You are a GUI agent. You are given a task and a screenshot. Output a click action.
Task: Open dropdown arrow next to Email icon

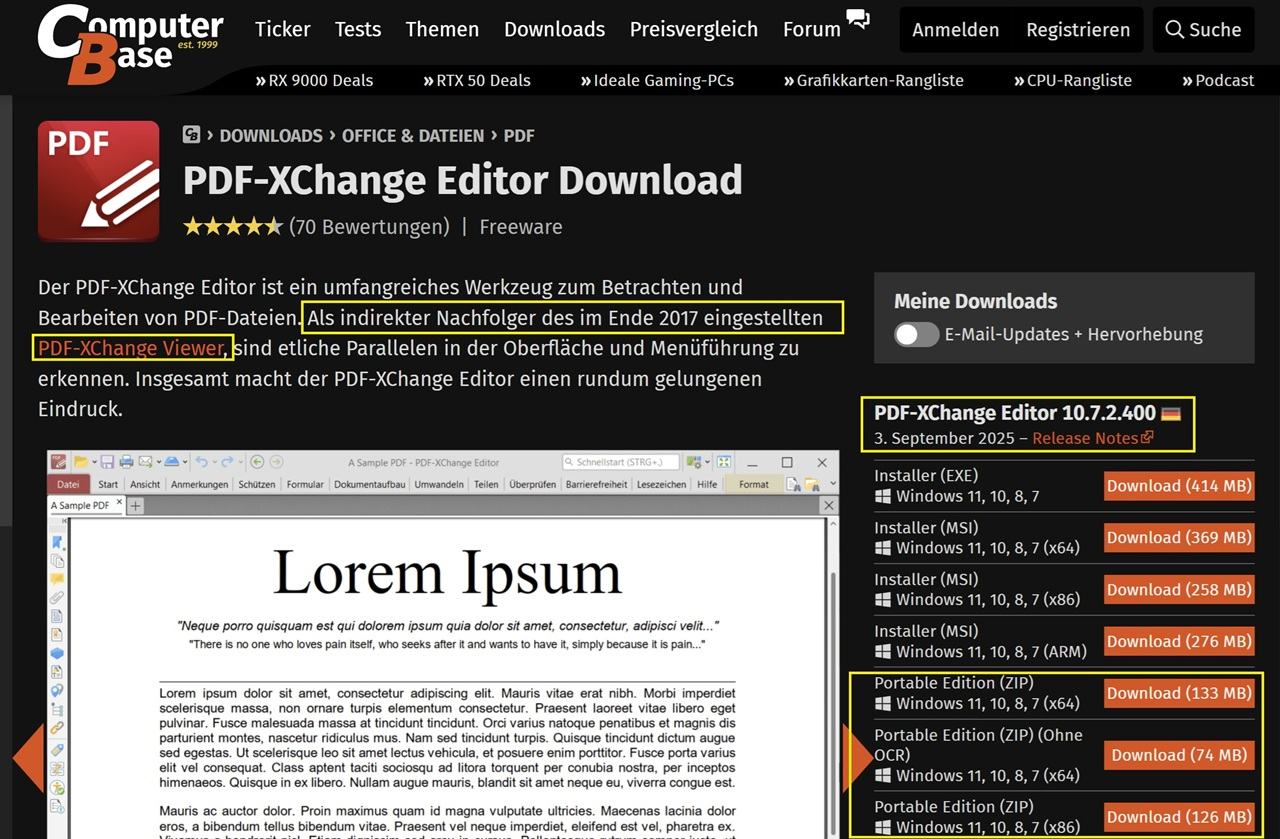(x=159, y=462)
